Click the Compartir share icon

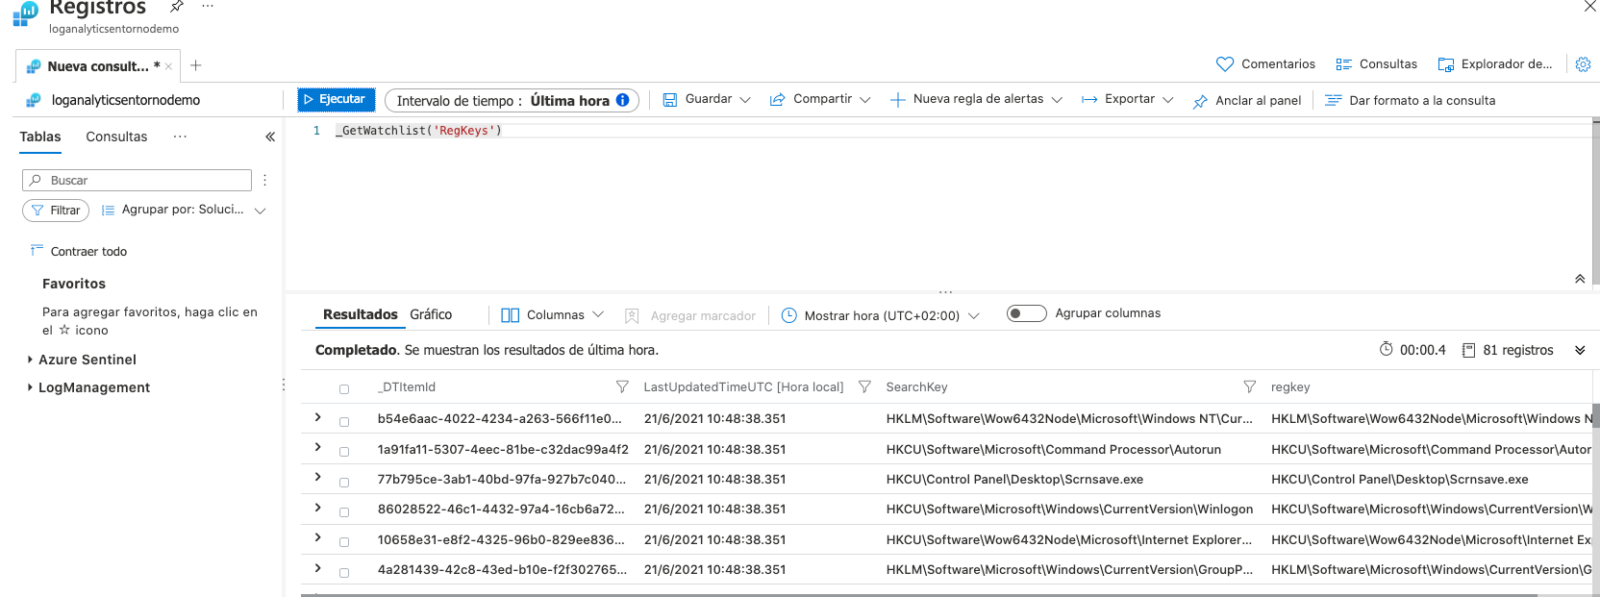777,100
